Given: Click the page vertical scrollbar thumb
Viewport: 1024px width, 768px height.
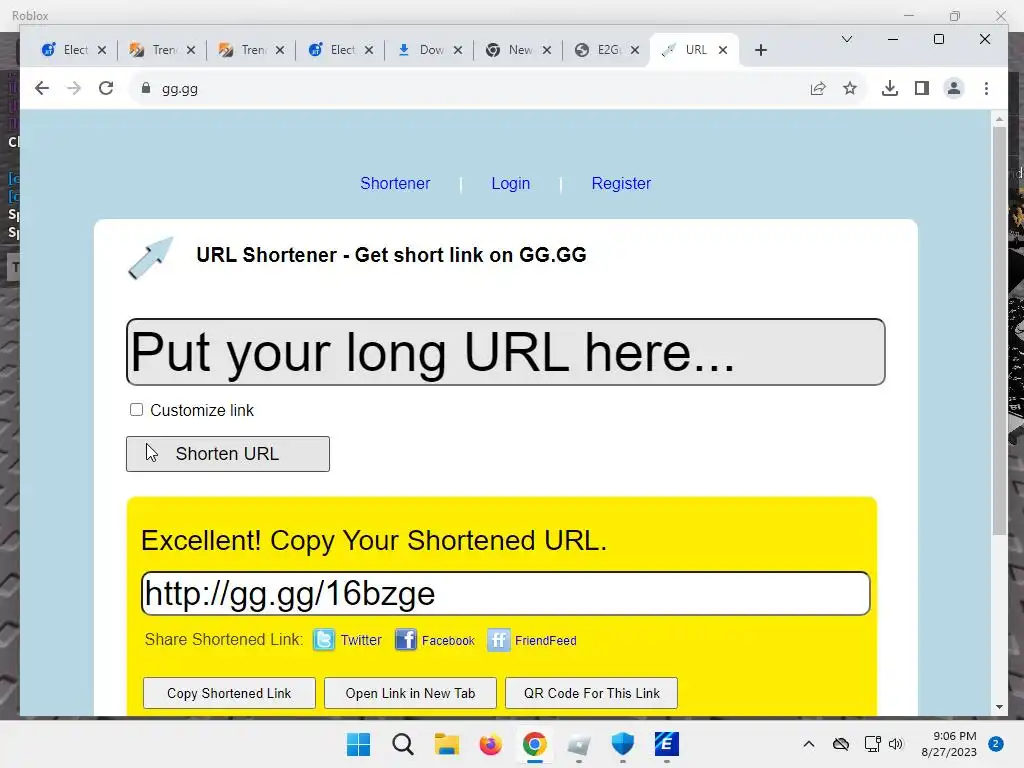Looking at the screenshot, I should 999,330.
